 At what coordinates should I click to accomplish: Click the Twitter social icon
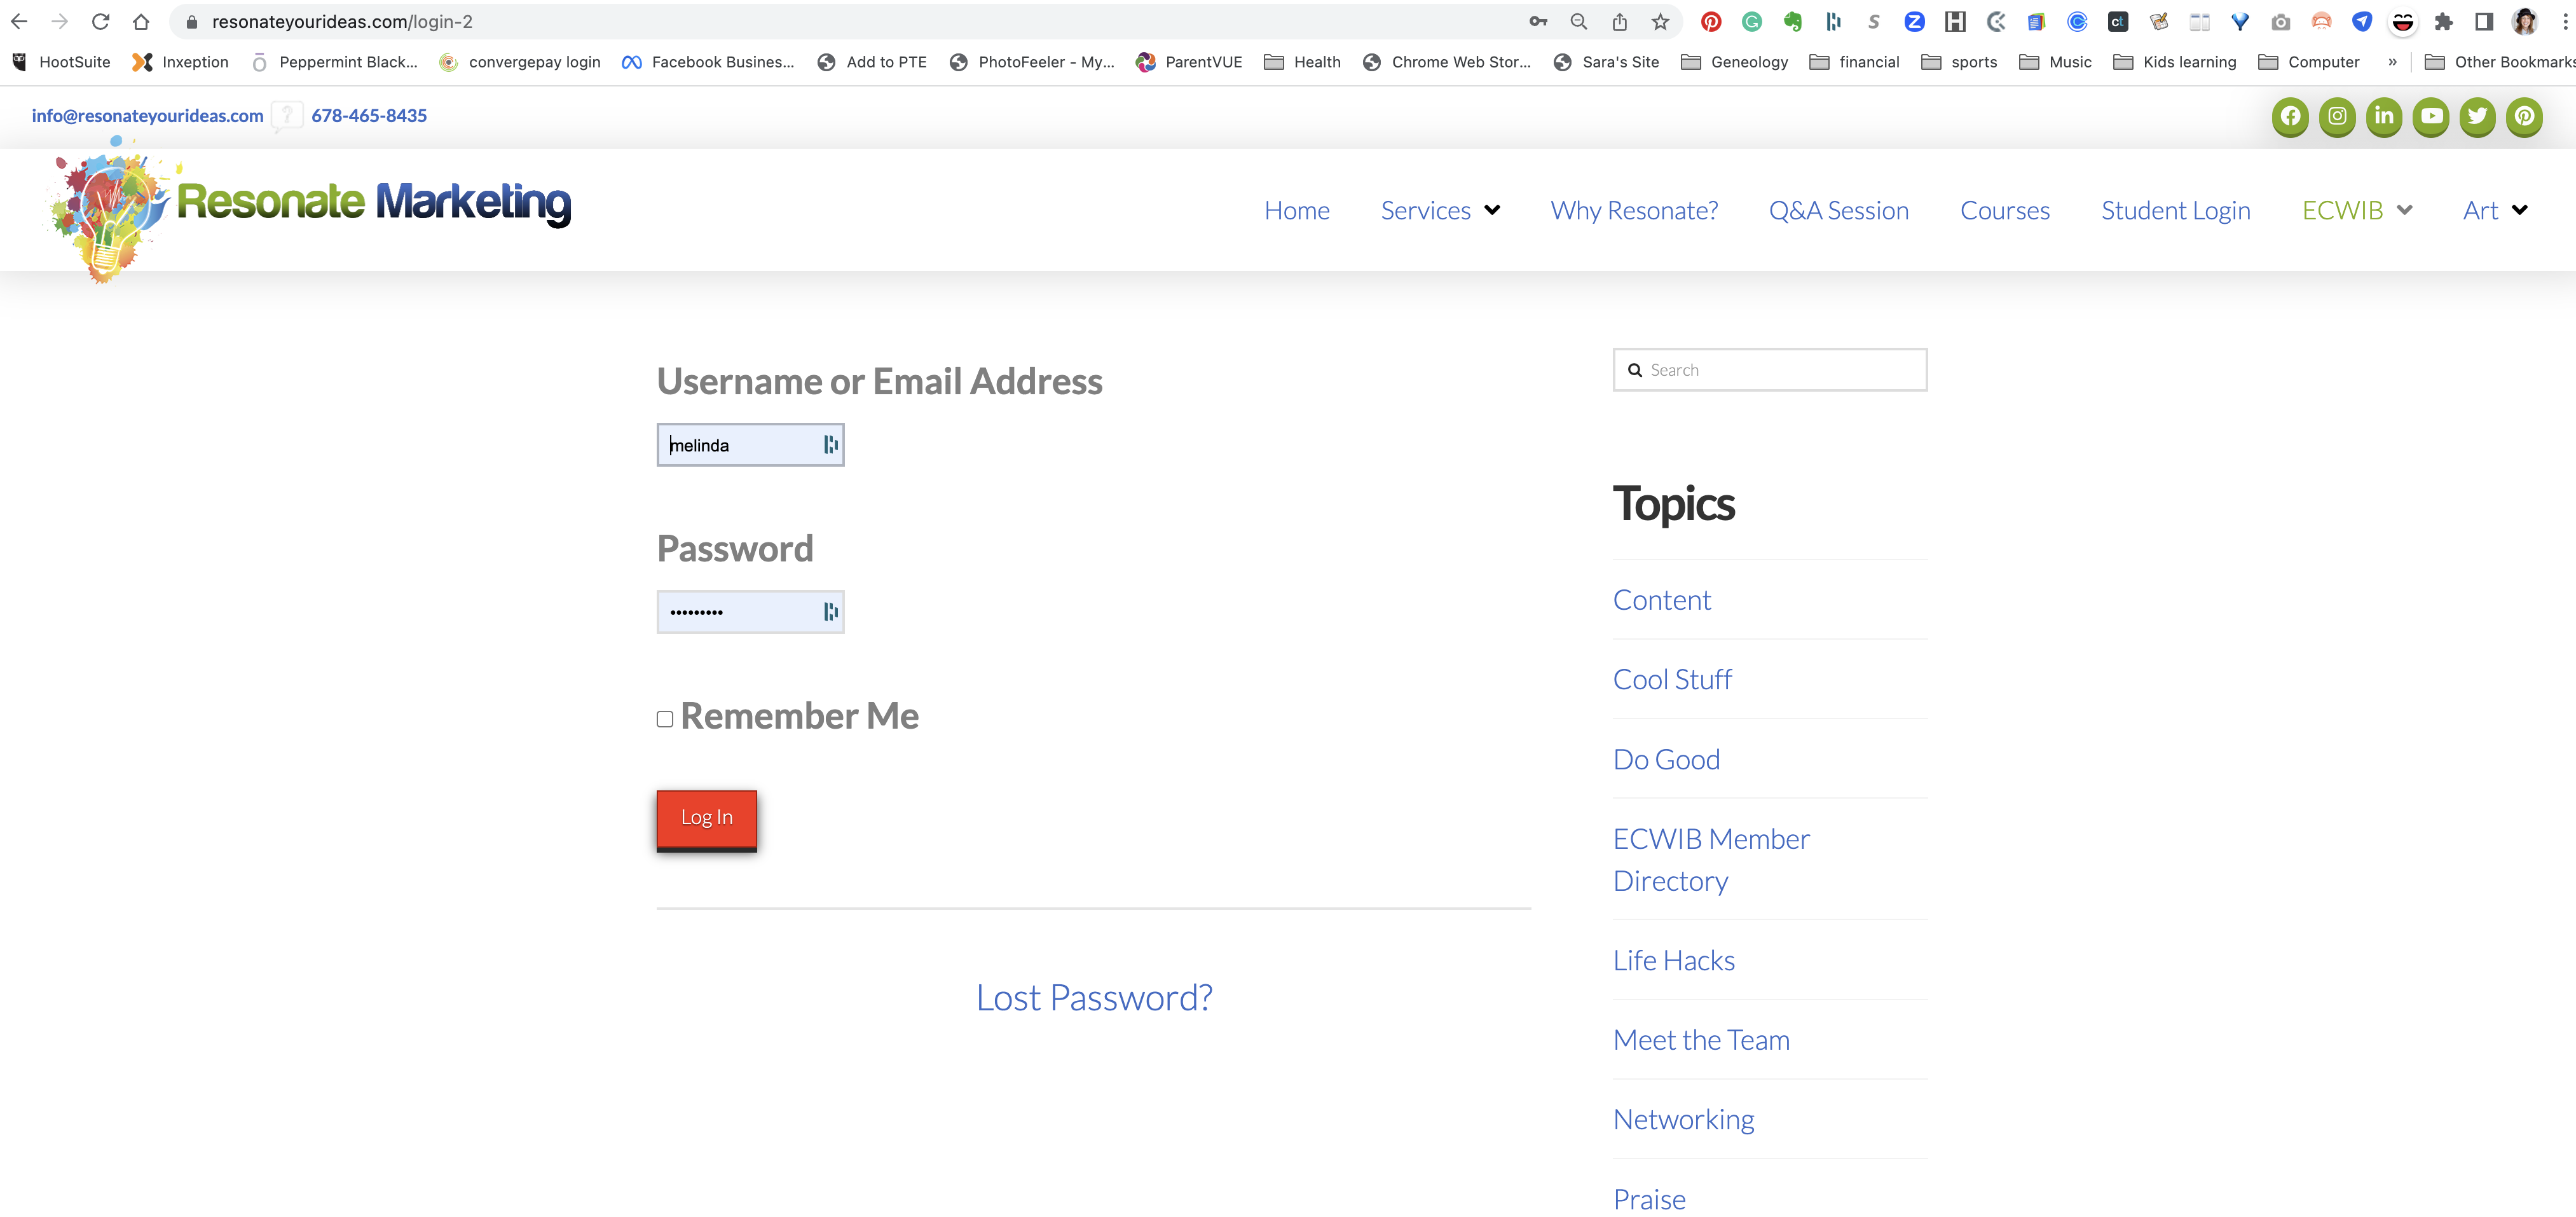pos(2477,116)
